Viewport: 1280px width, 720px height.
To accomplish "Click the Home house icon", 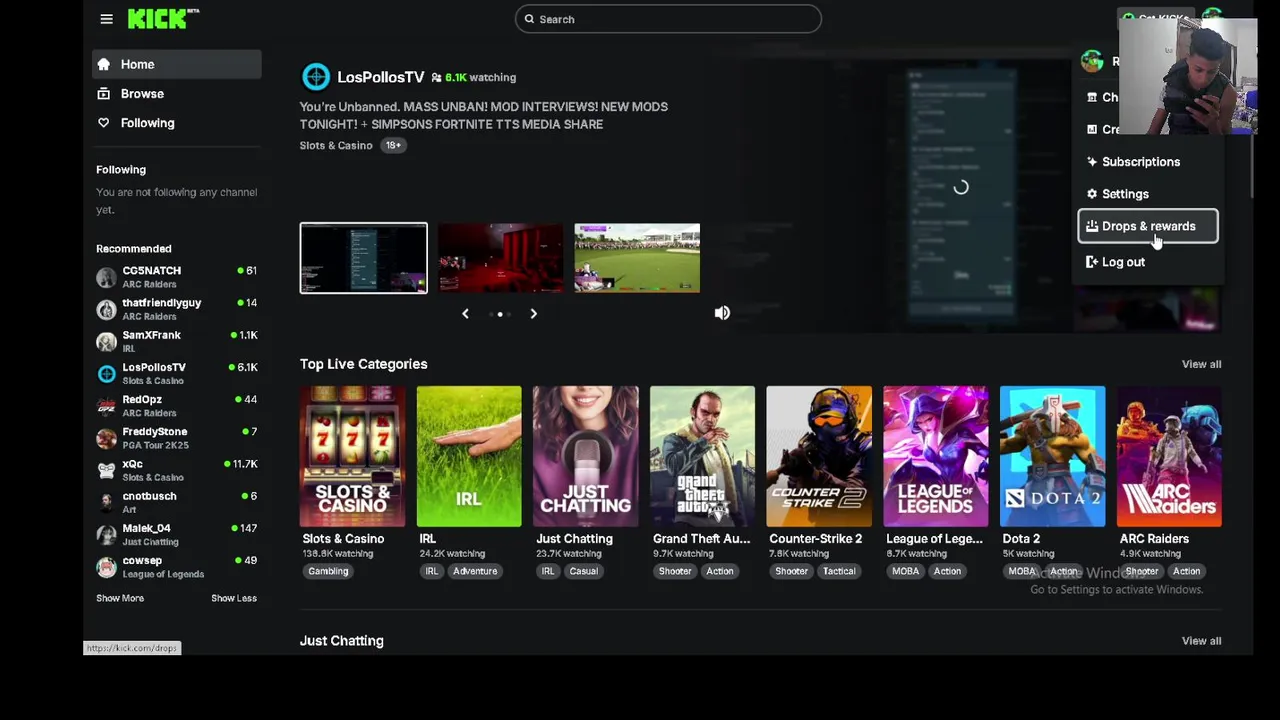I will pyautogui.click(x=103, y=64).
